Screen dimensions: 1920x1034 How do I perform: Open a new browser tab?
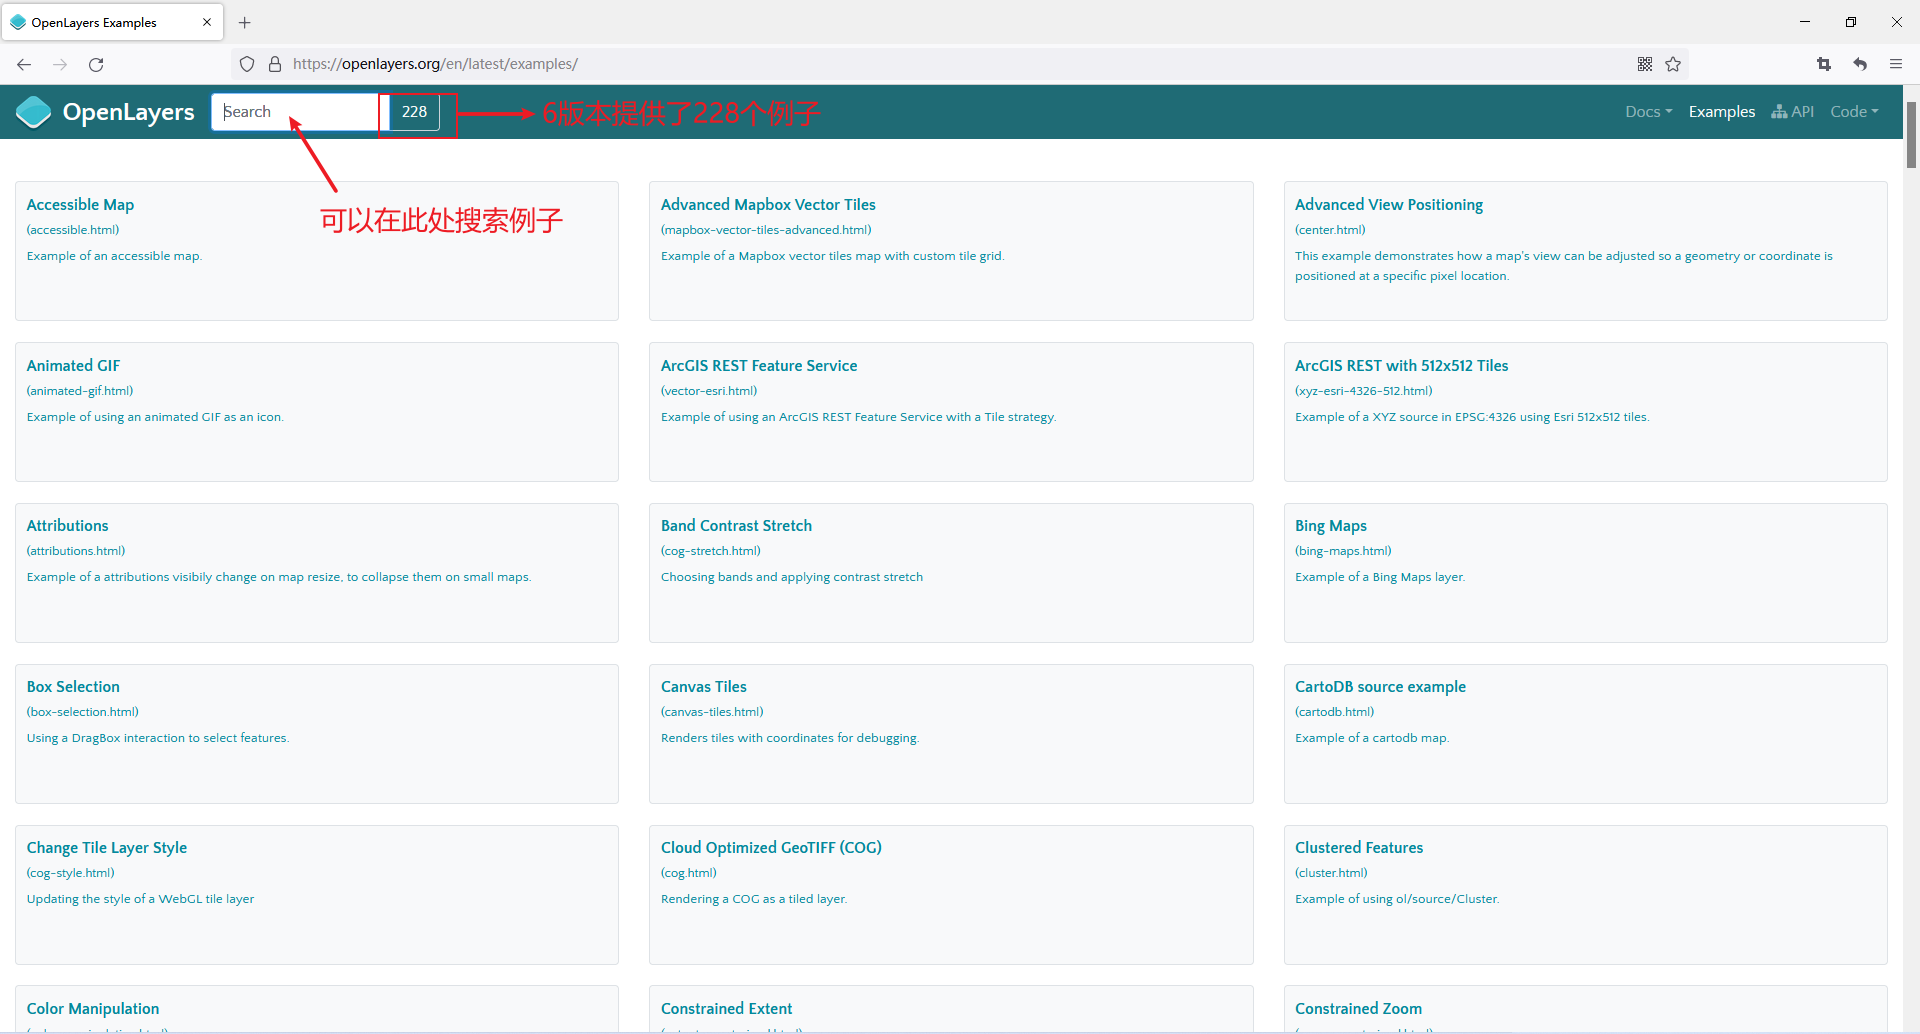click(245, 22)
